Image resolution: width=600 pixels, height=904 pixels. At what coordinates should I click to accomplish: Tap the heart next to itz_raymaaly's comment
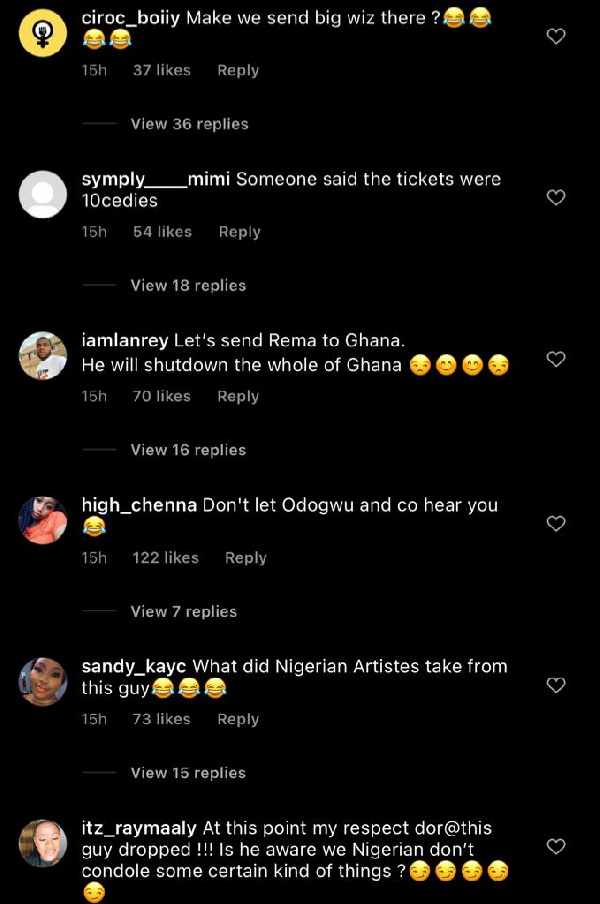556,846
